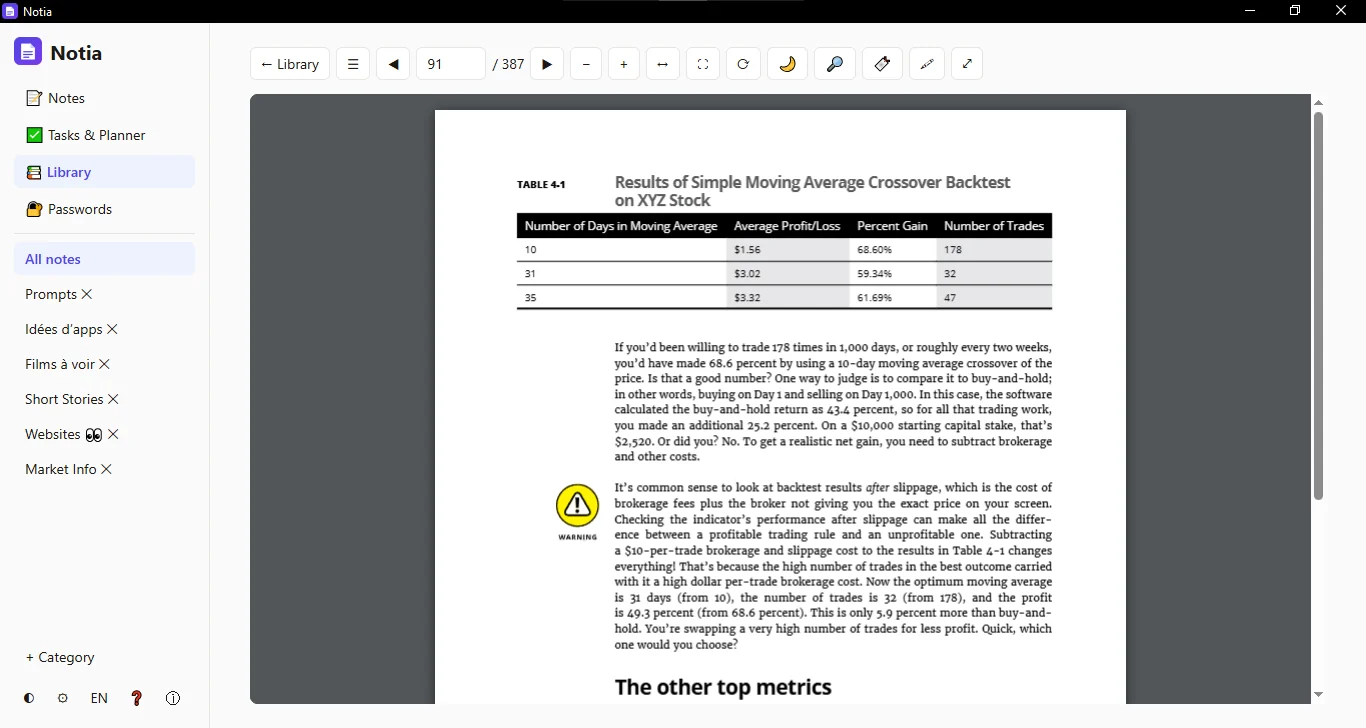This screenshot has height=728, width=1366.
Task: Expand viewer to fullscreen with diagonal arrow
Action: tap(967, 64)
